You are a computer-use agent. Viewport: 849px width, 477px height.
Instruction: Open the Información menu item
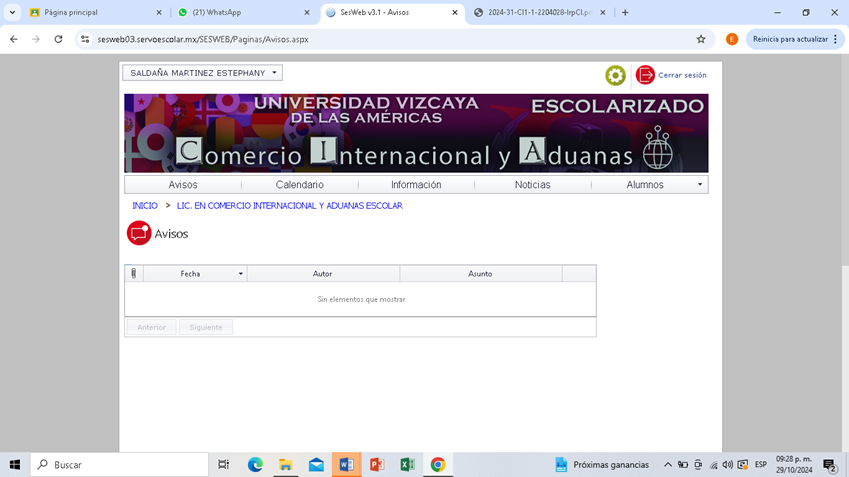point(416,185)
